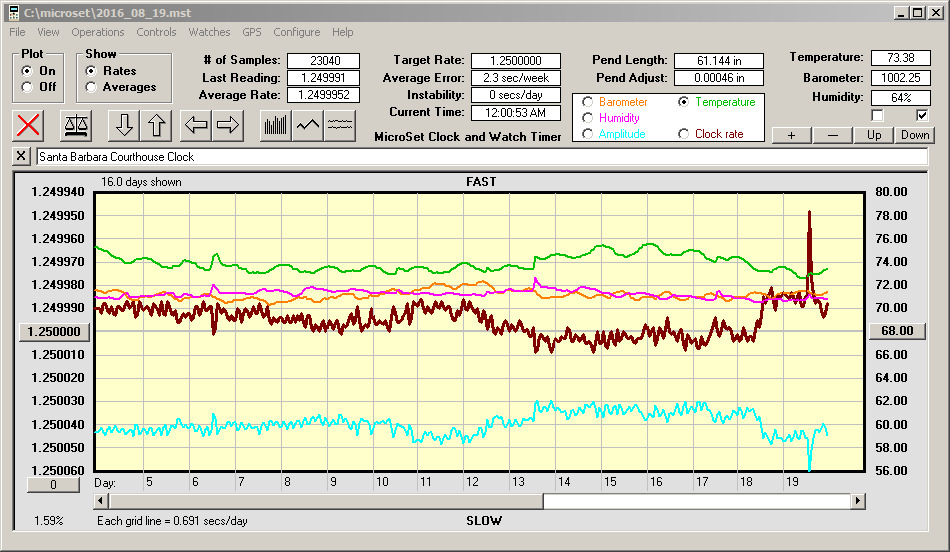This screenshot has height=552, width=950.
Task: Tick the unchecked box under Humidity
Action: pyautogui.click(x=877, y=115)
